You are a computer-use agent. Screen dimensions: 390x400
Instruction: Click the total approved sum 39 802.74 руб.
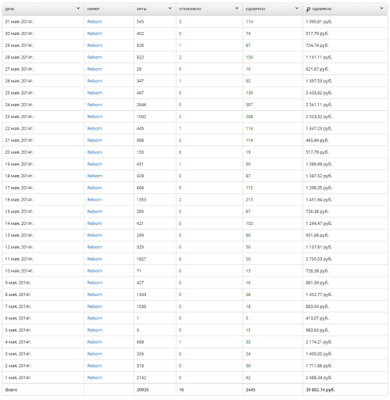[x=320, y=390]
